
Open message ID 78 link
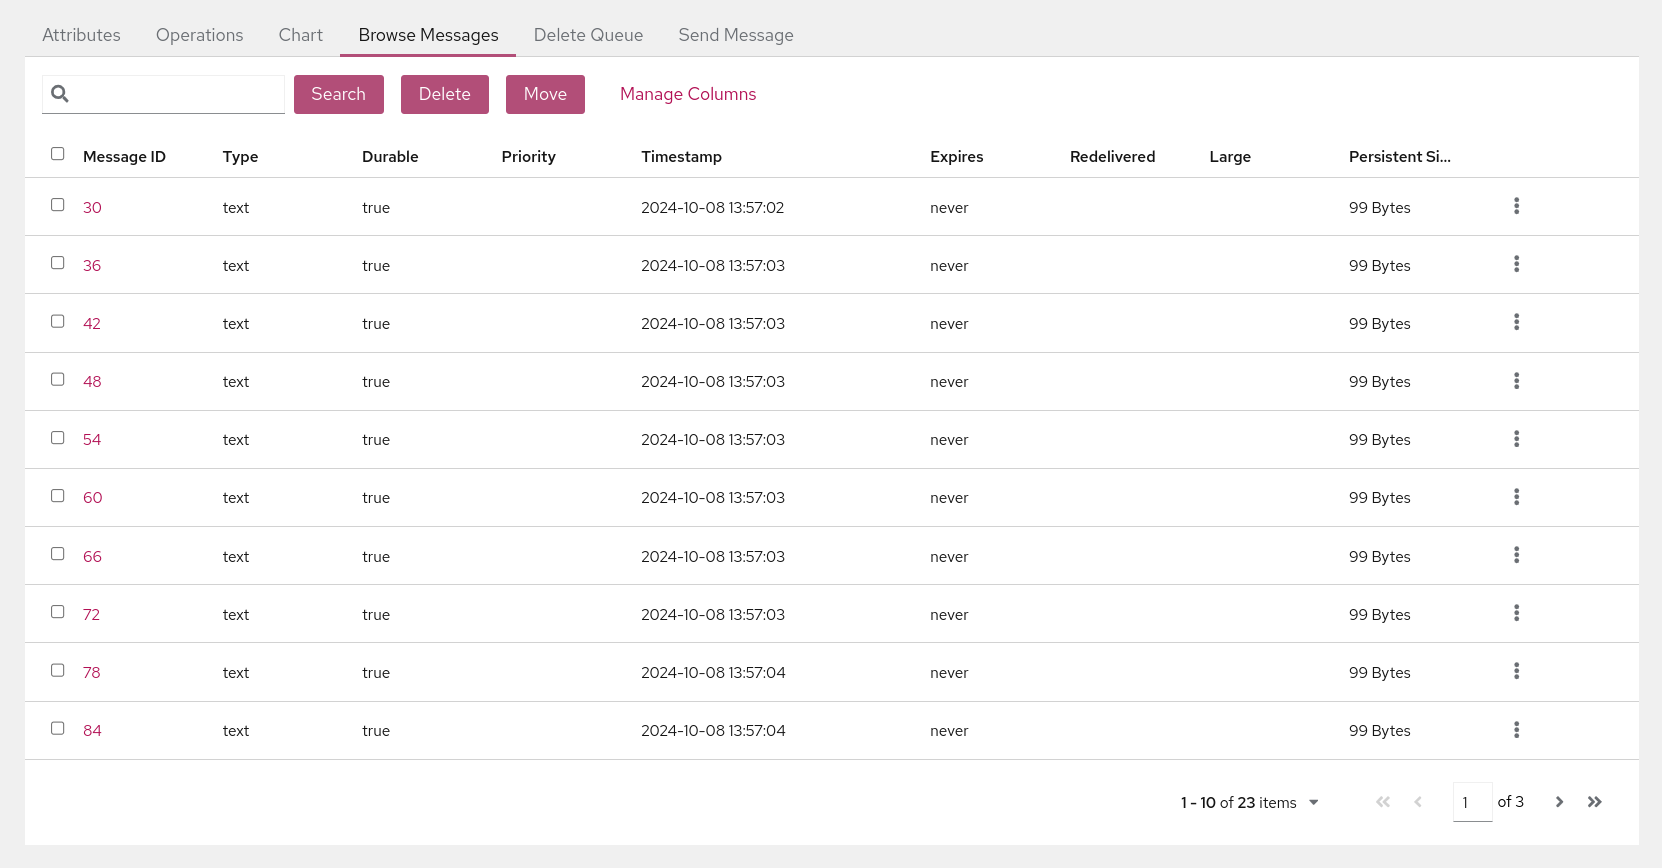pyautogui.click(x=91, y=672)
